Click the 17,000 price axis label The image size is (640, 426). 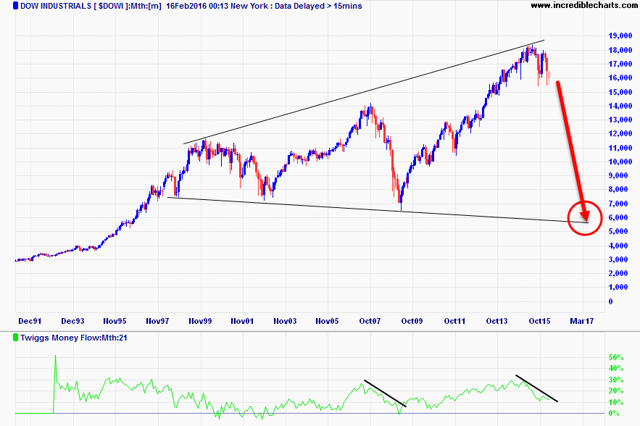point(620,64)
